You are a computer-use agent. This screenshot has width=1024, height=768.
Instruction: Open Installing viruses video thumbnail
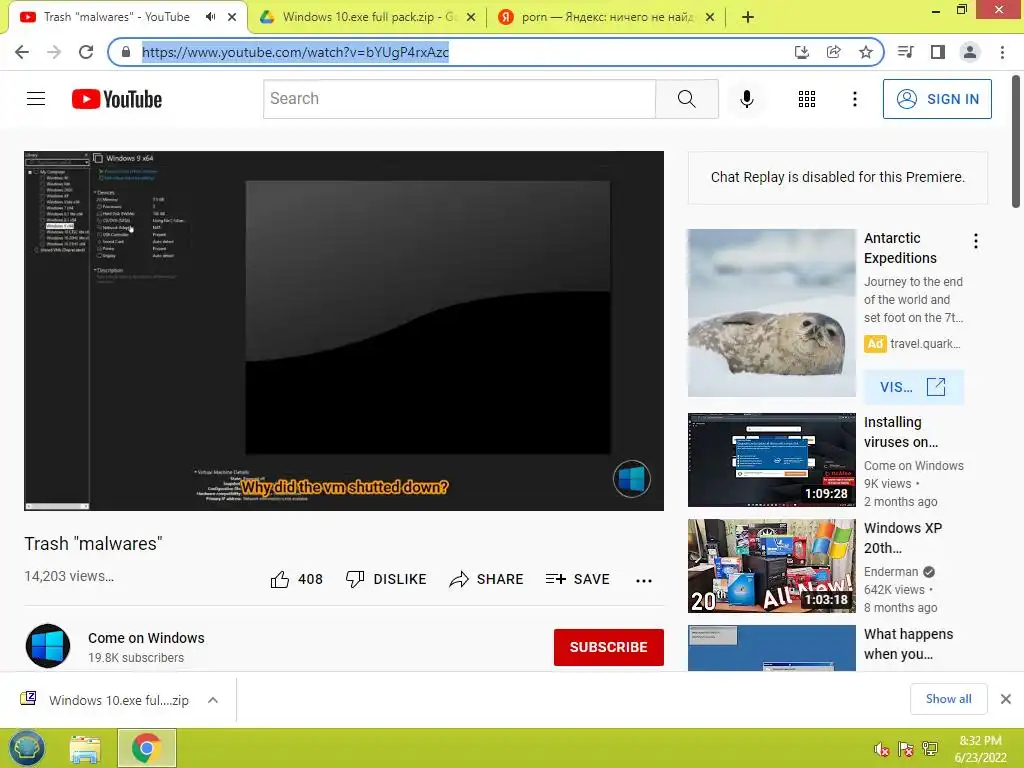point(771,460)
